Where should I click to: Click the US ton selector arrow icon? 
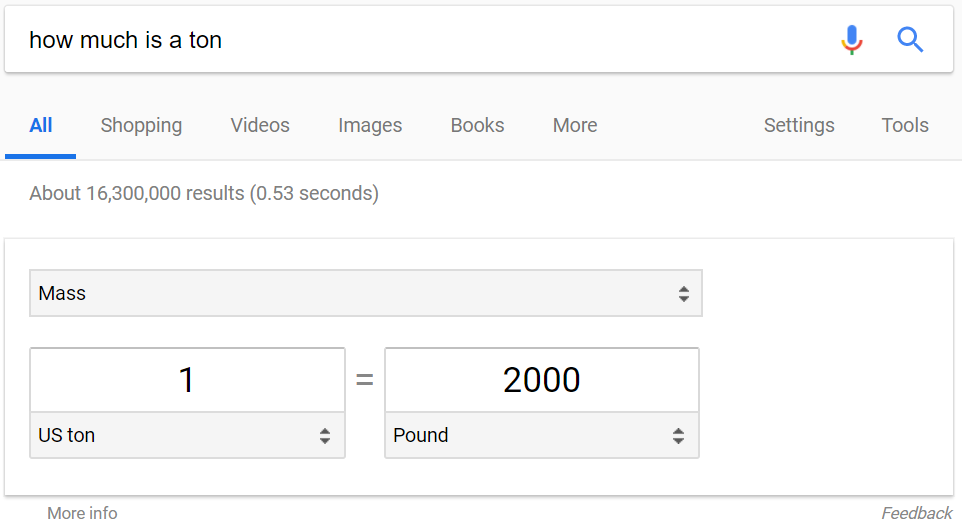325,436
